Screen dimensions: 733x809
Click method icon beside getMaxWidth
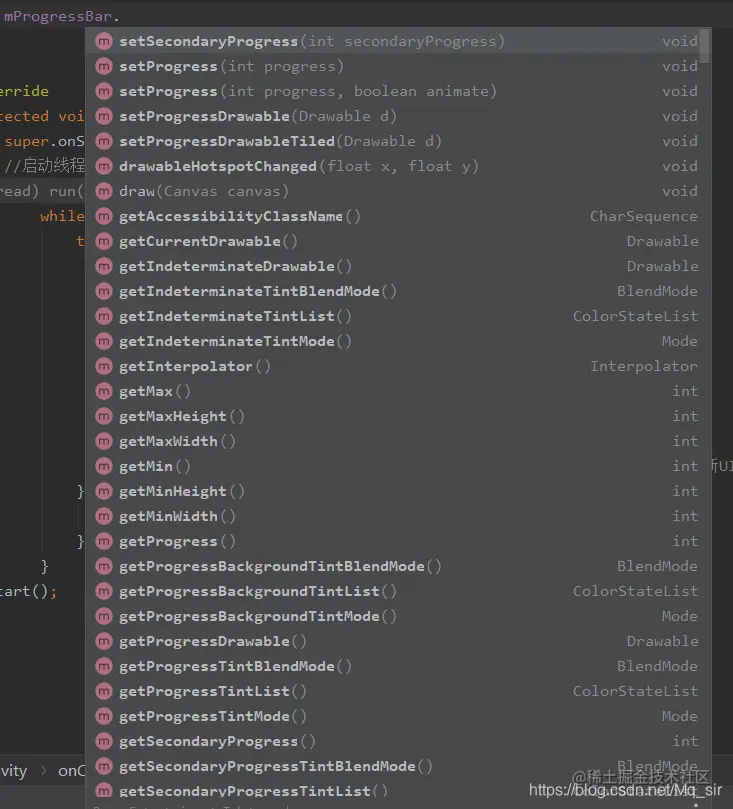pos(104,441)
